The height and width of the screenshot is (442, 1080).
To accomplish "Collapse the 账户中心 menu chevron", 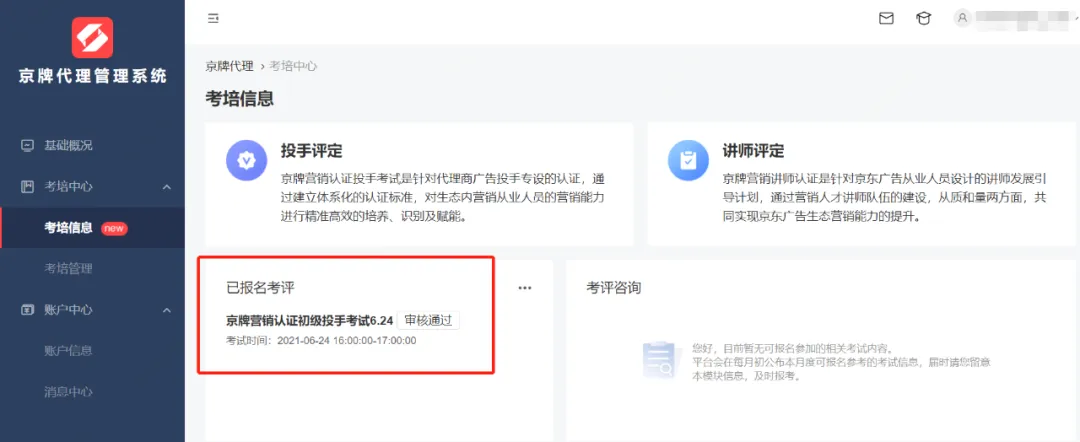I will pos(167,311).
